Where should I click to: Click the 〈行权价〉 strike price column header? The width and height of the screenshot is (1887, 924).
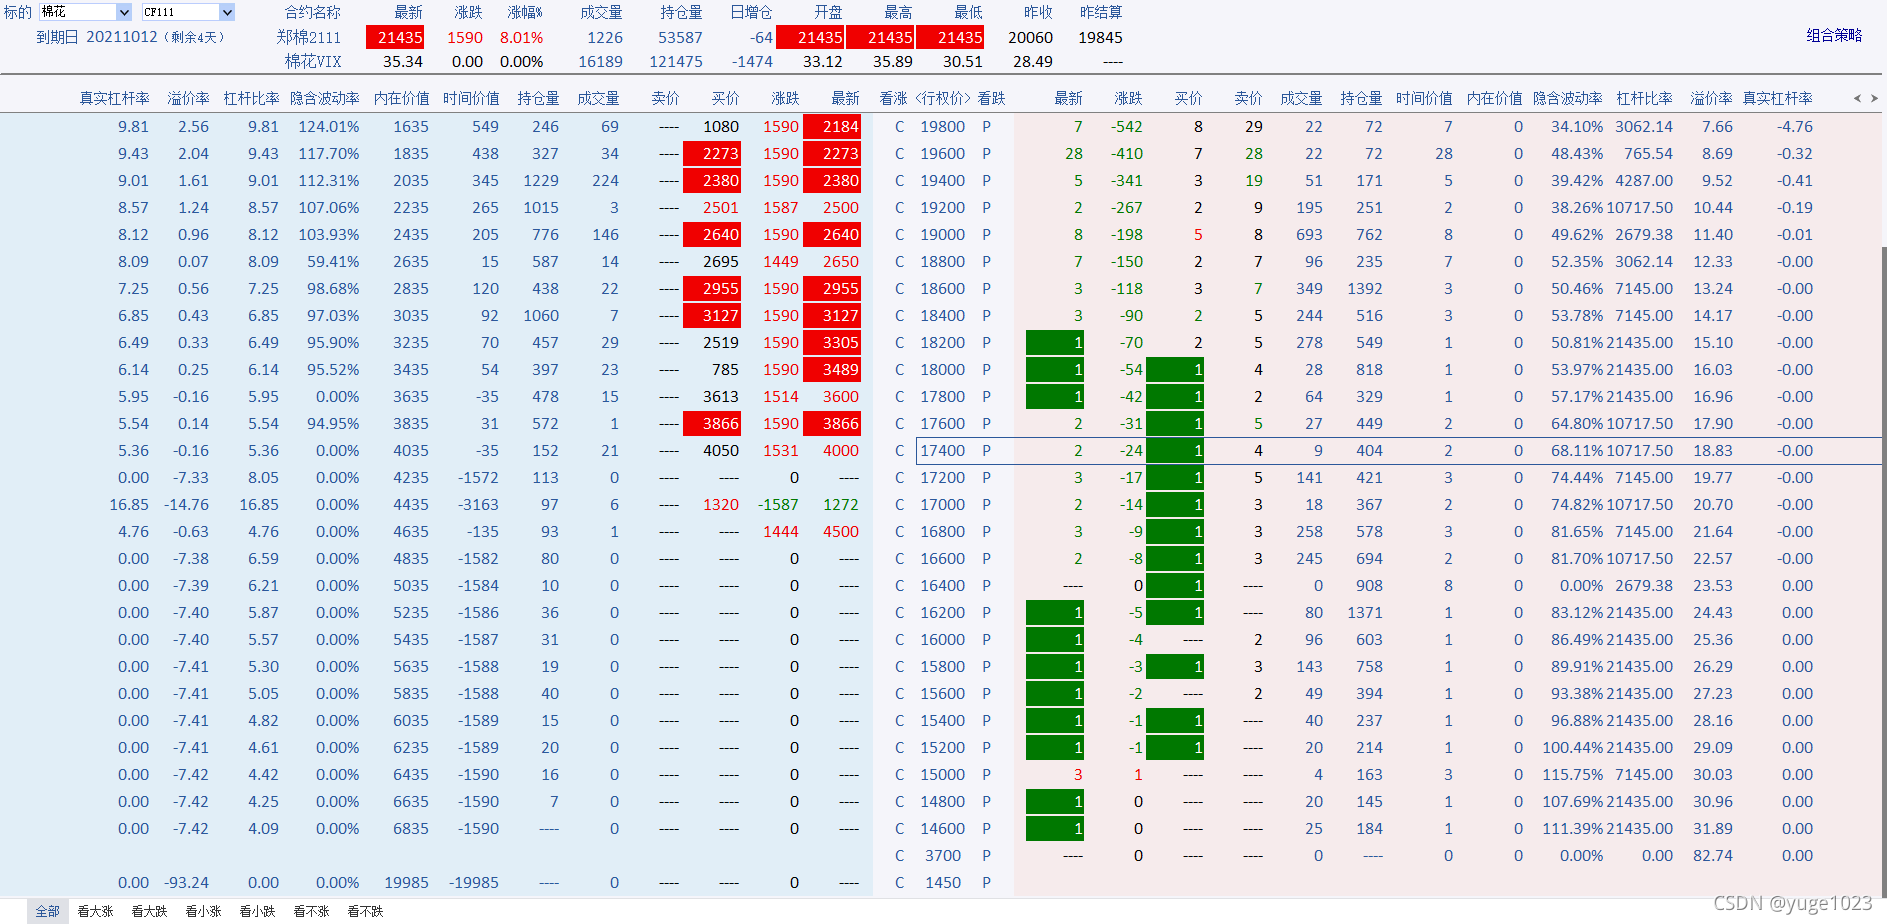pos(943,98)
